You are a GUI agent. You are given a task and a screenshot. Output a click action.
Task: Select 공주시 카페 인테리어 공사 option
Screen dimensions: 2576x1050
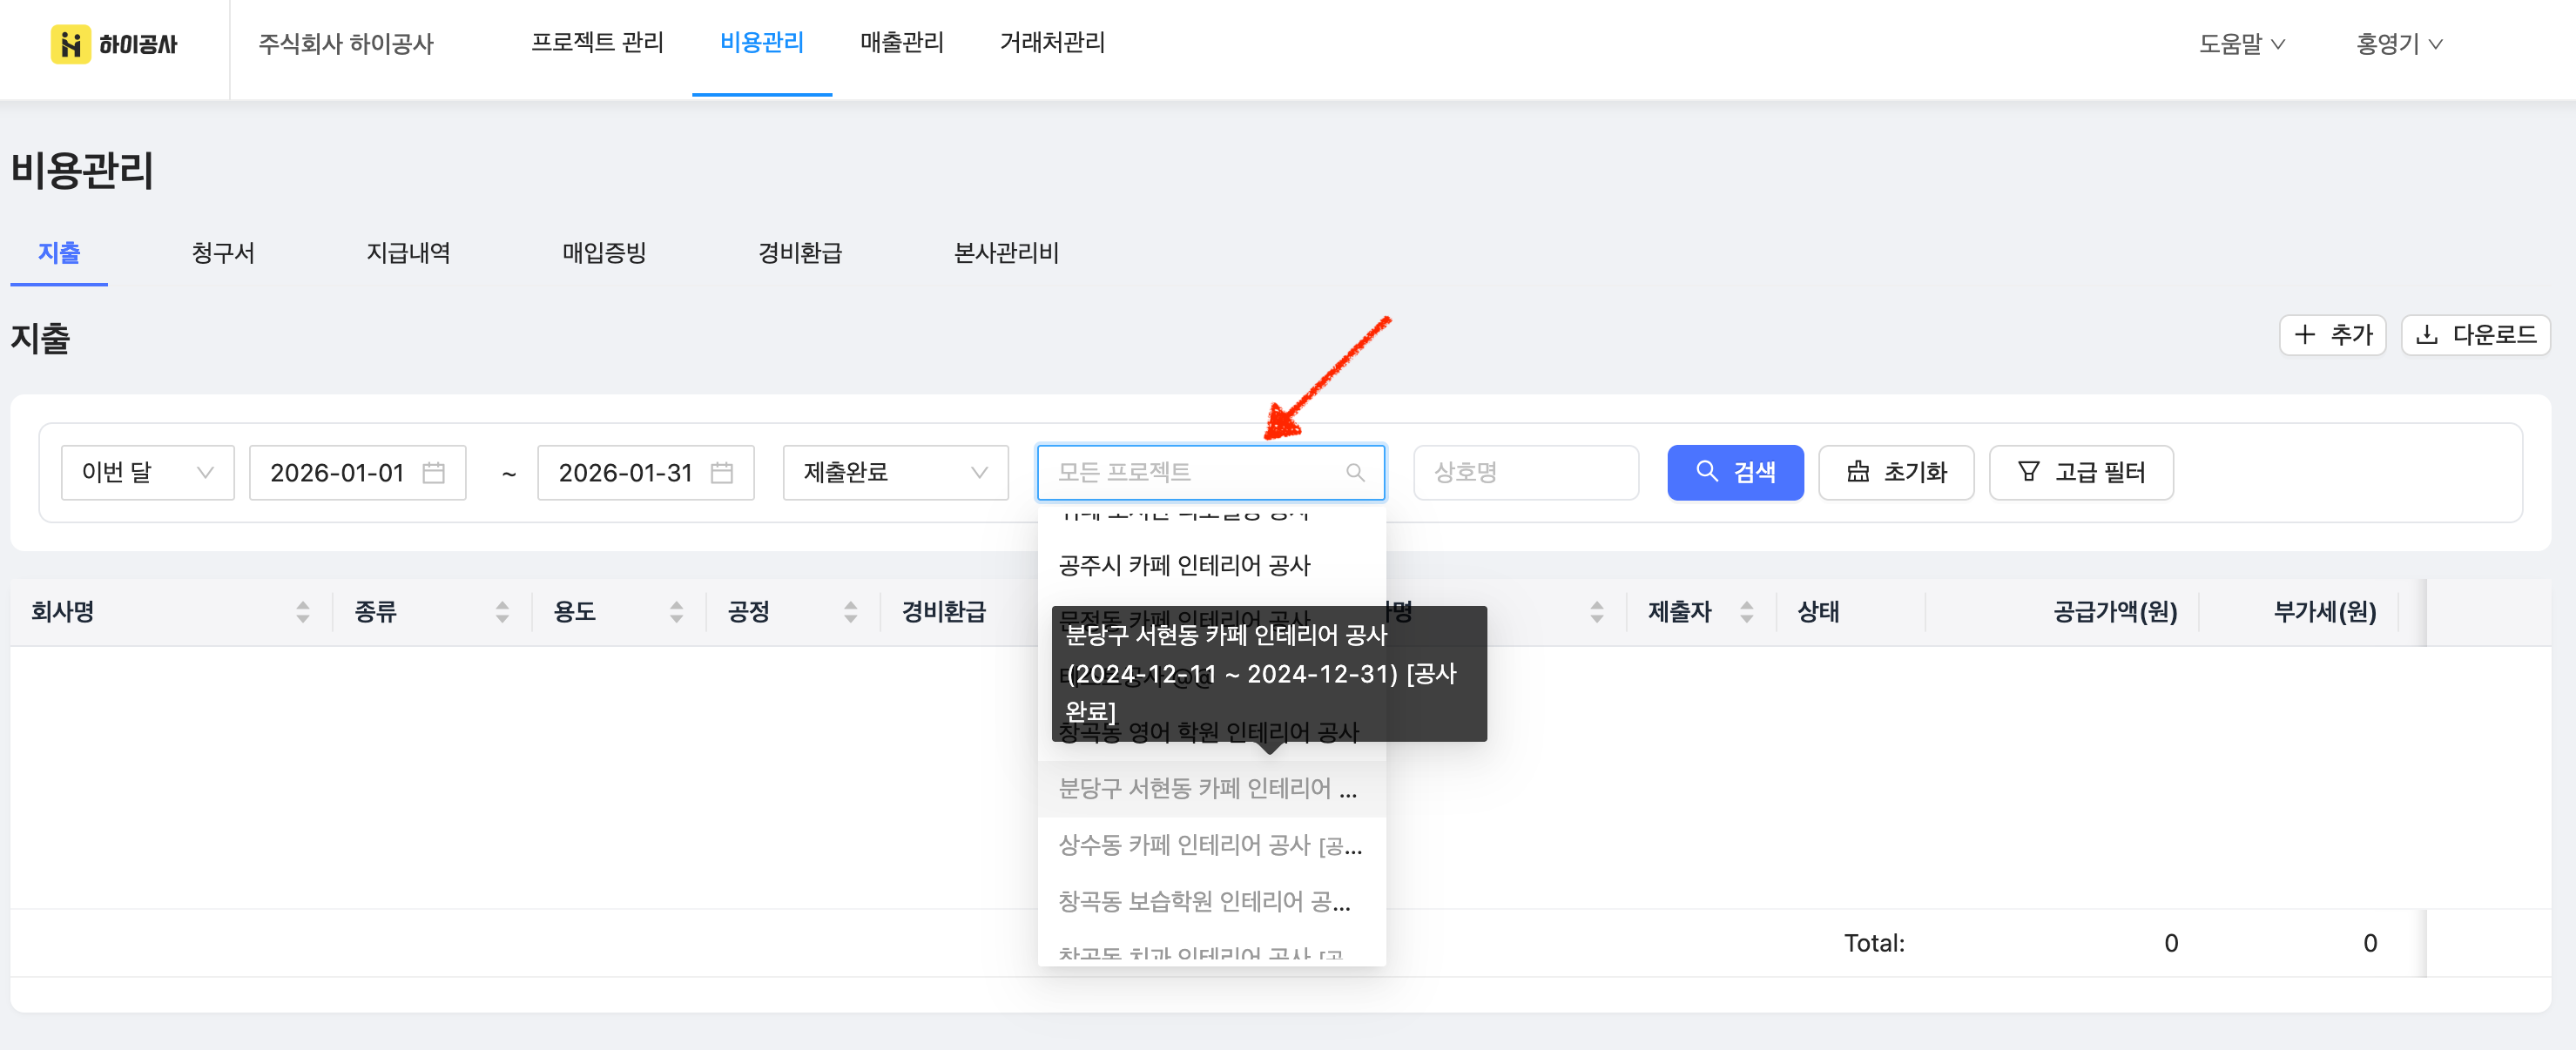click(x=1184, y=565)
